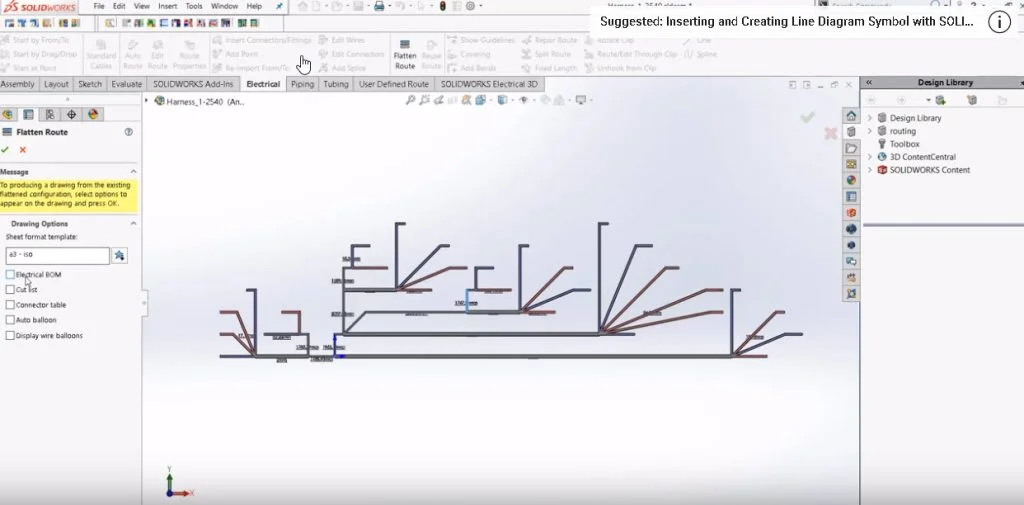Enable the Electrical BOM checkbox
Screen dimensions: 1024x505
(x=10, y=274)
